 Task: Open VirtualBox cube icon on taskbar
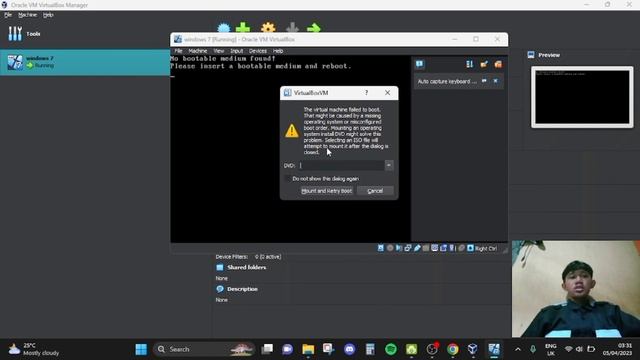473,349
